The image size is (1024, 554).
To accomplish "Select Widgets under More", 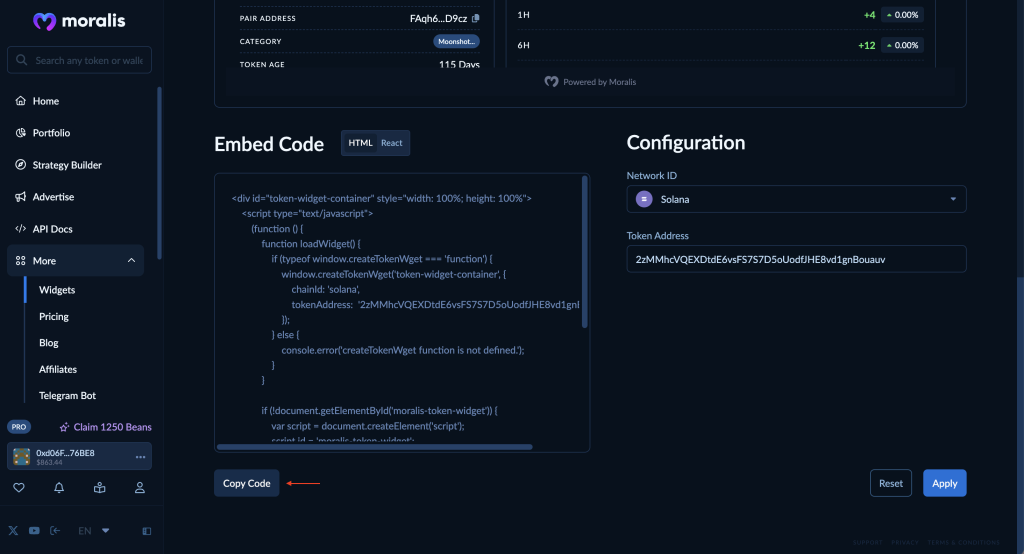I will (57, 289).
